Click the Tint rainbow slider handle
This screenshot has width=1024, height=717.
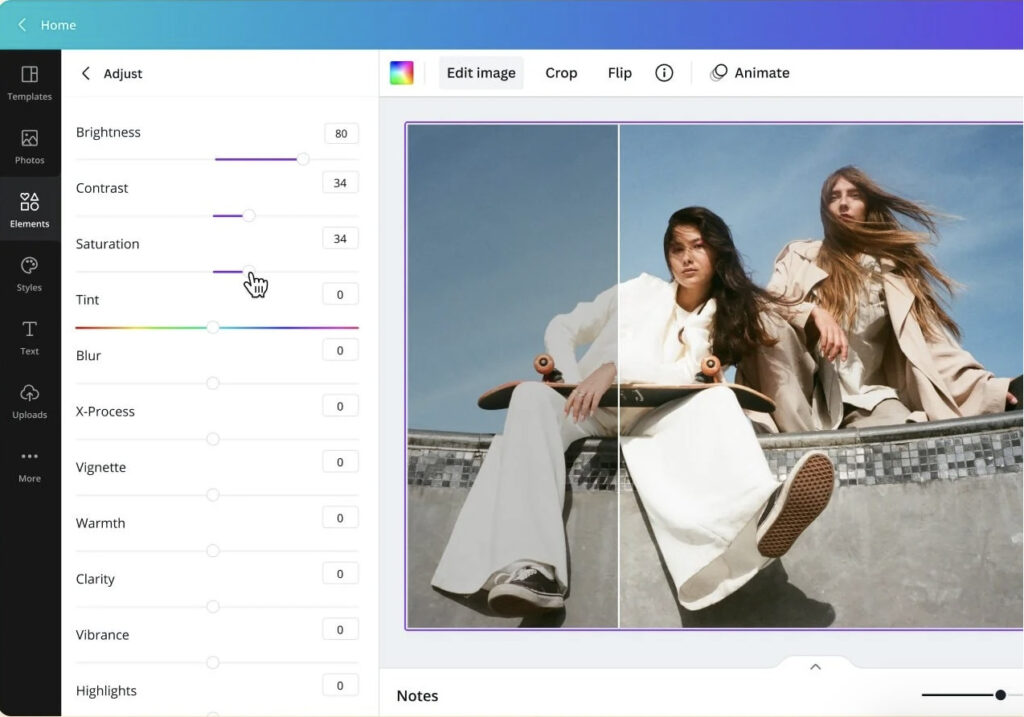tap(213, 327)
